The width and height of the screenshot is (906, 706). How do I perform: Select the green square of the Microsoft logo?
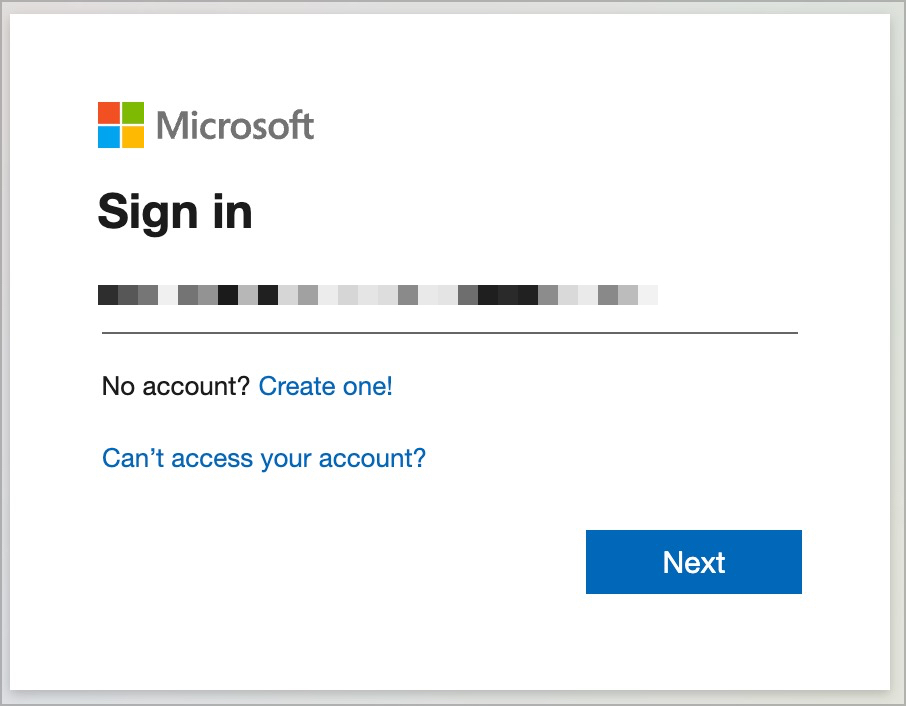tap(133, 113)
